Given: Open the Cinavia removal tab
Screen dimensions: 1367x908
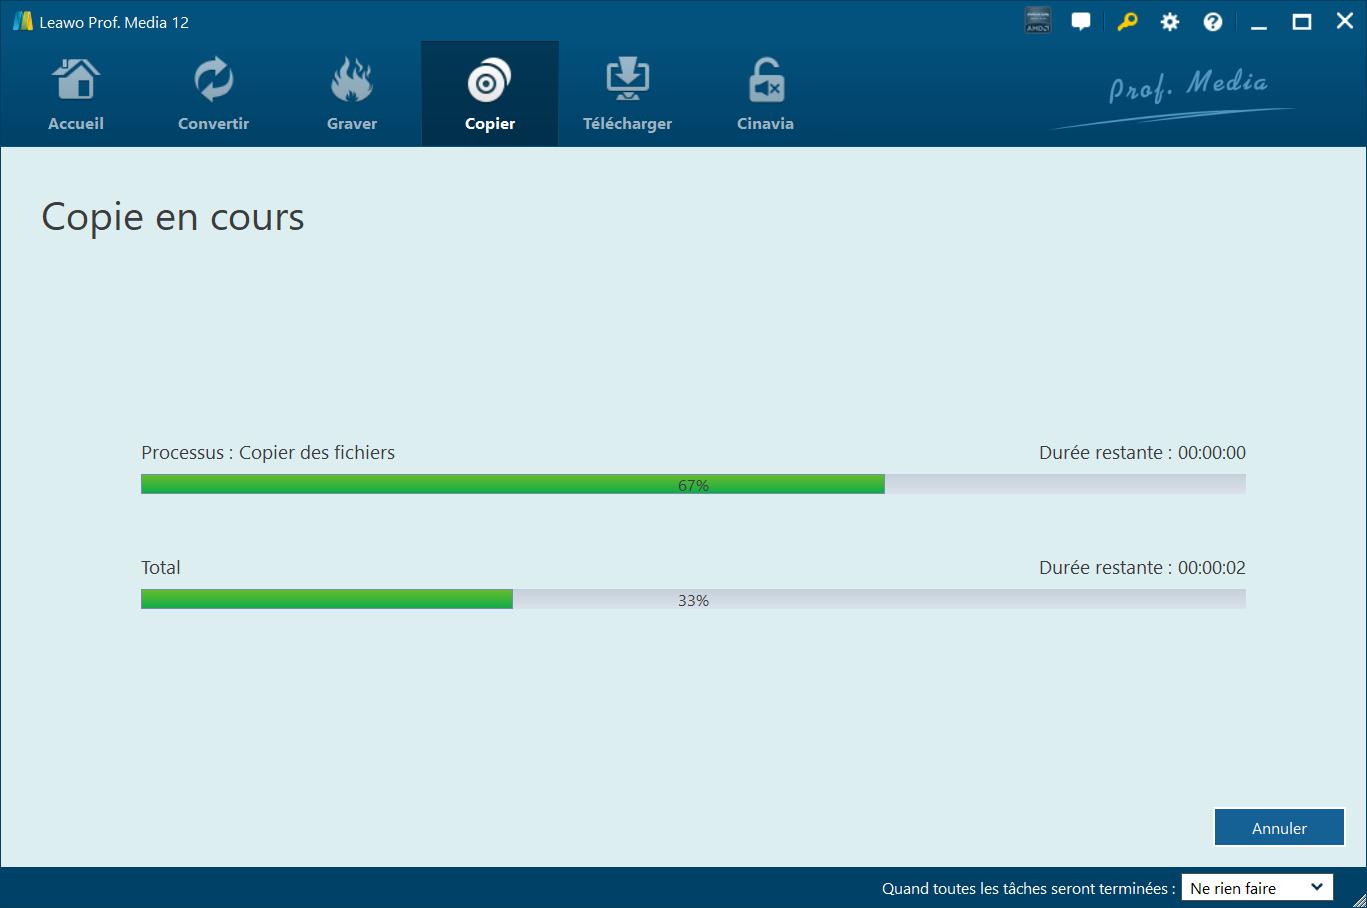Looking at the screenshot, I should click(x=765, y=94).
